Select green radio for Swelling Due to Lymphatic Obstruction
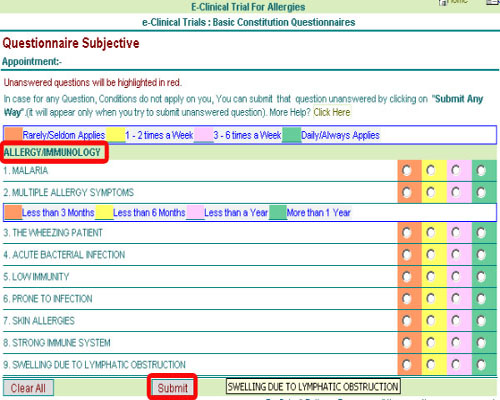The width and height of the screenshot is (500, 400). click(481, 365)
